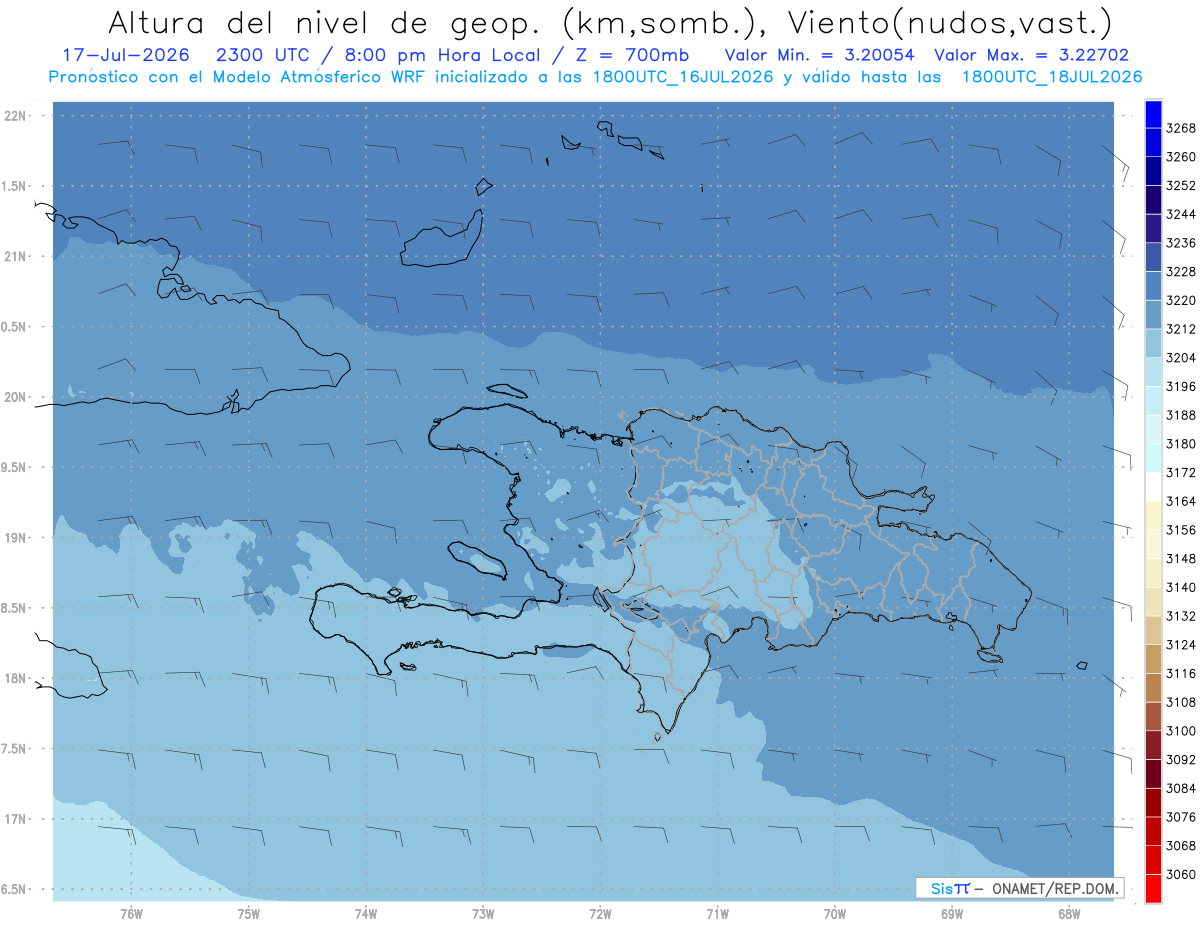Viewport: 1200px width, 927px height.
Task: Select the '3100' colorbar value
Action: [1181, 731]
